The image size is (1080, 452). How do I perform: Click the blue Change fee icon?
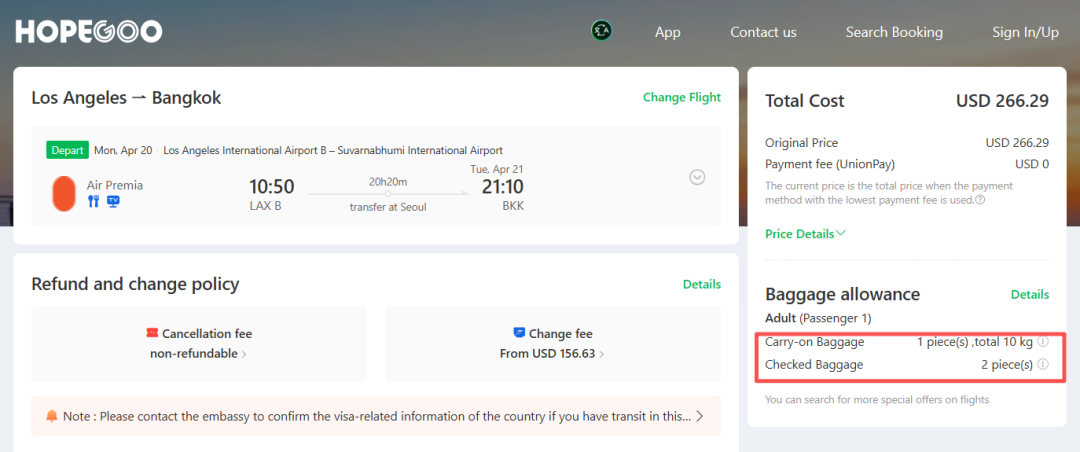click(x=519, y=334)
